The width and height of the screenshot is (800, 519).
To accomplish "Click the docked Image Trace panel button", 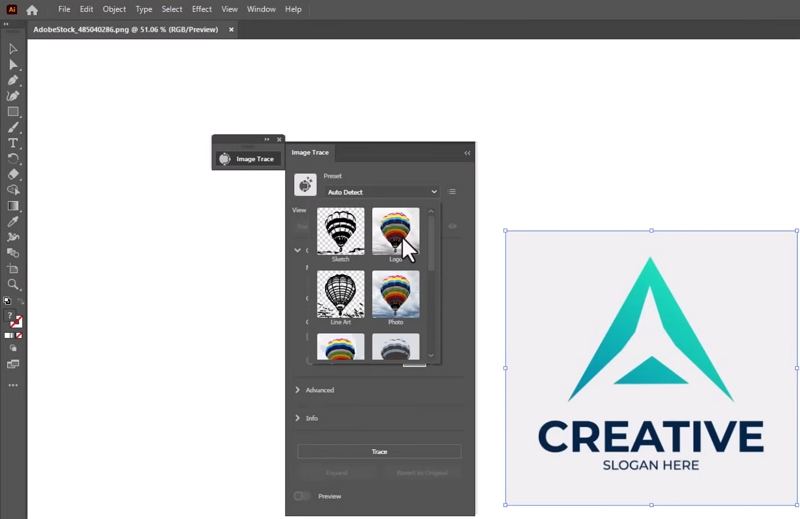I will click(x=247, y=159).
